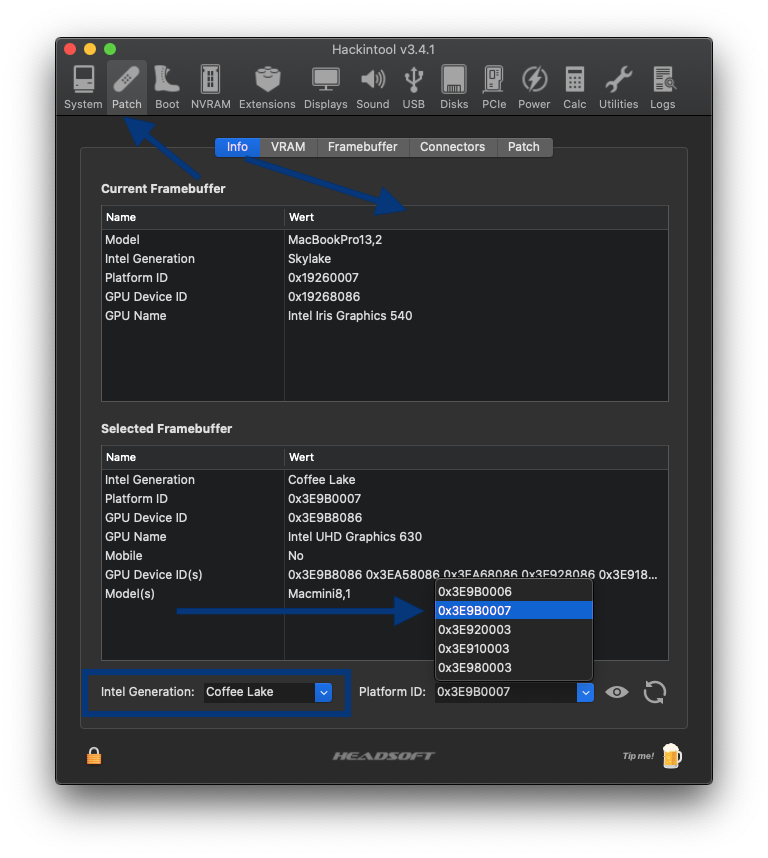Select the Intel Iris Graphics 540 value
This screenshot has width=768, height=858.
click(x=350, y=316)
